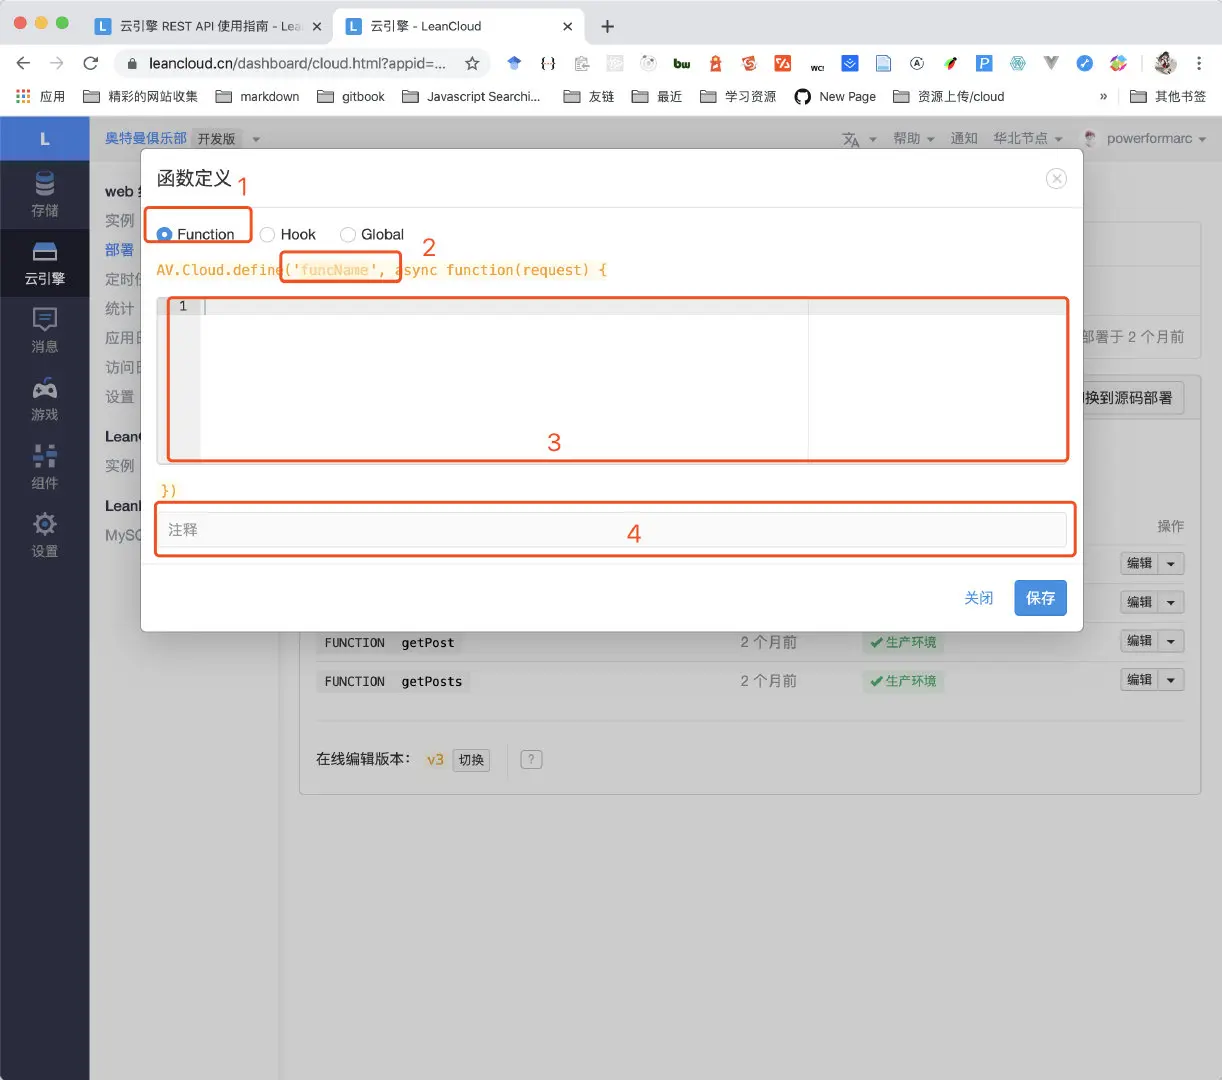Click the getPosts function name
This screenshot has width=1222, height=1080.
click(x=432, y=681)
